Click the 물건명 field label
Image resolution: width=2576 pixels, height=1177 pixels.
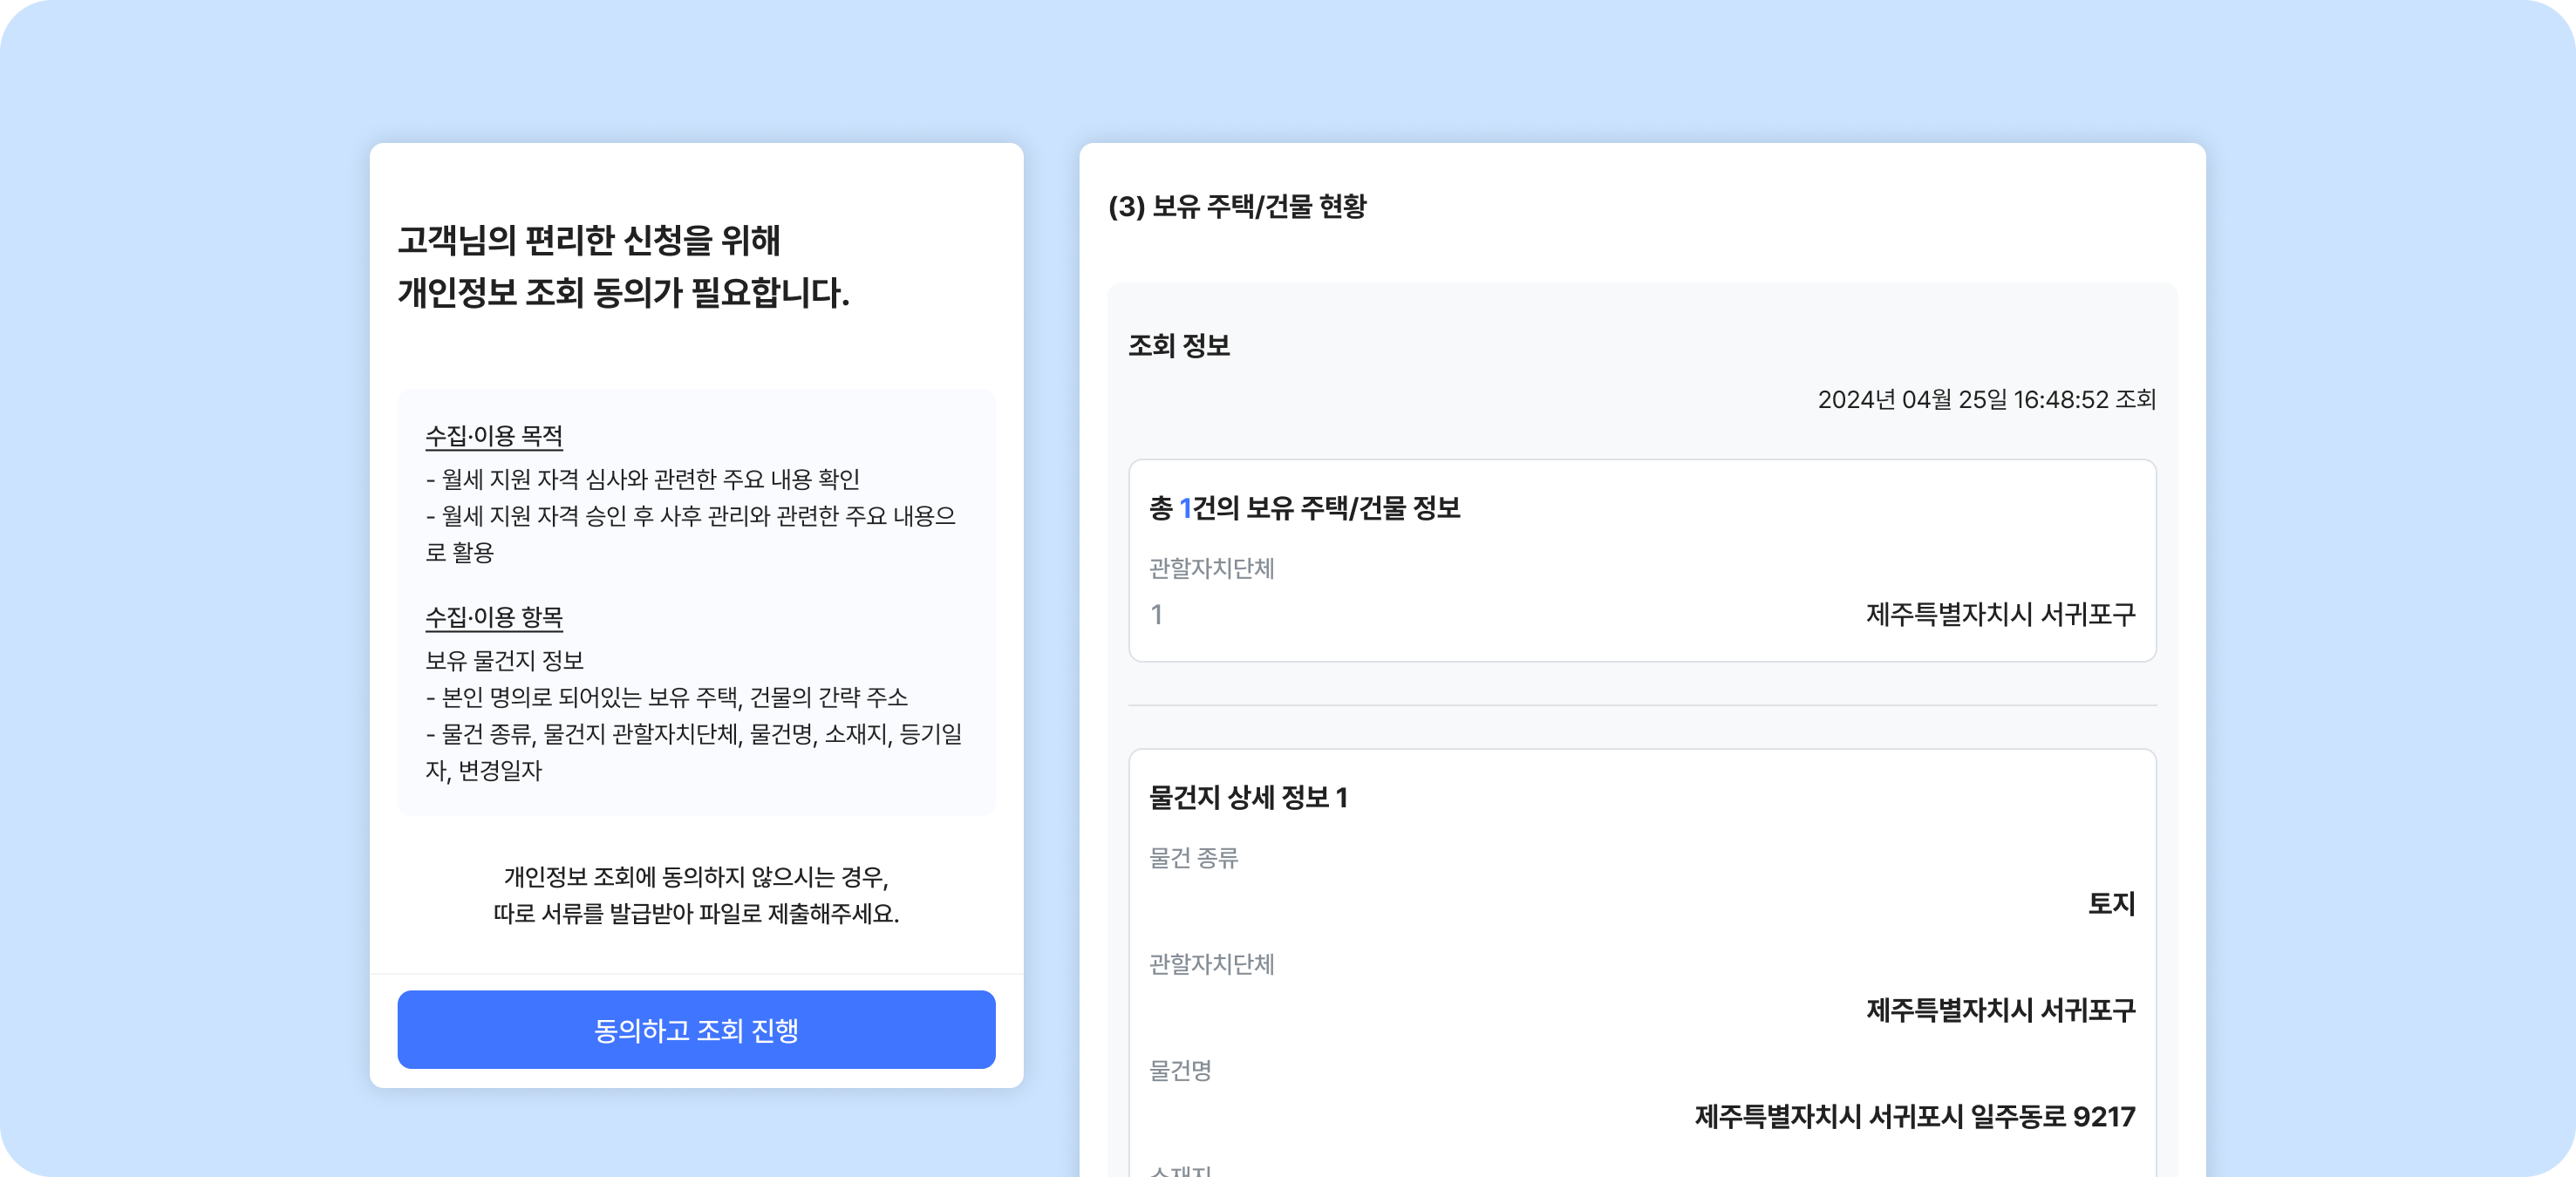click(1180, 1070)
